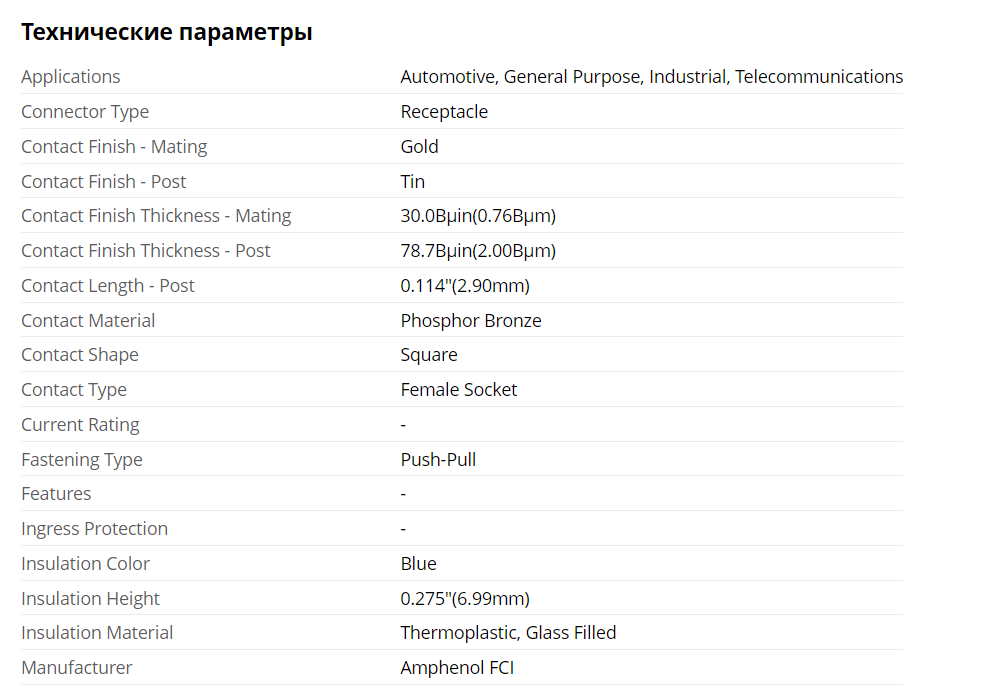Click the Gold contact finish value
This screenshot has width=1008, height=688.
pyautogui.click(x=419, y=147)
